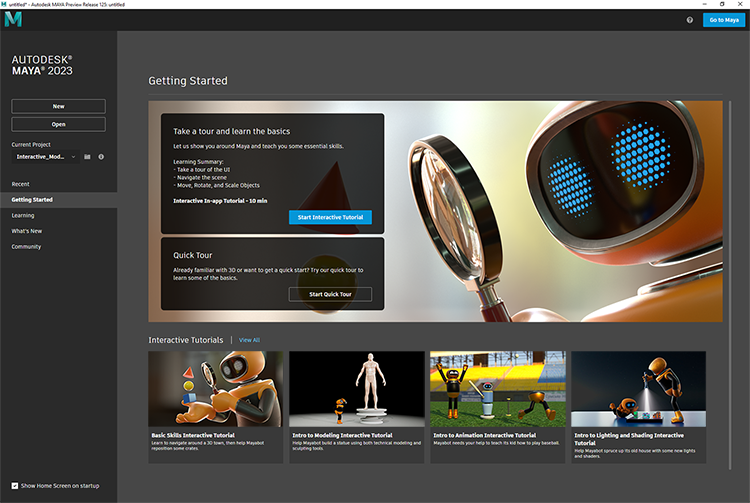This screenshot has height=503, width=750.
Task: Click the New scene button
Action: 58,106
